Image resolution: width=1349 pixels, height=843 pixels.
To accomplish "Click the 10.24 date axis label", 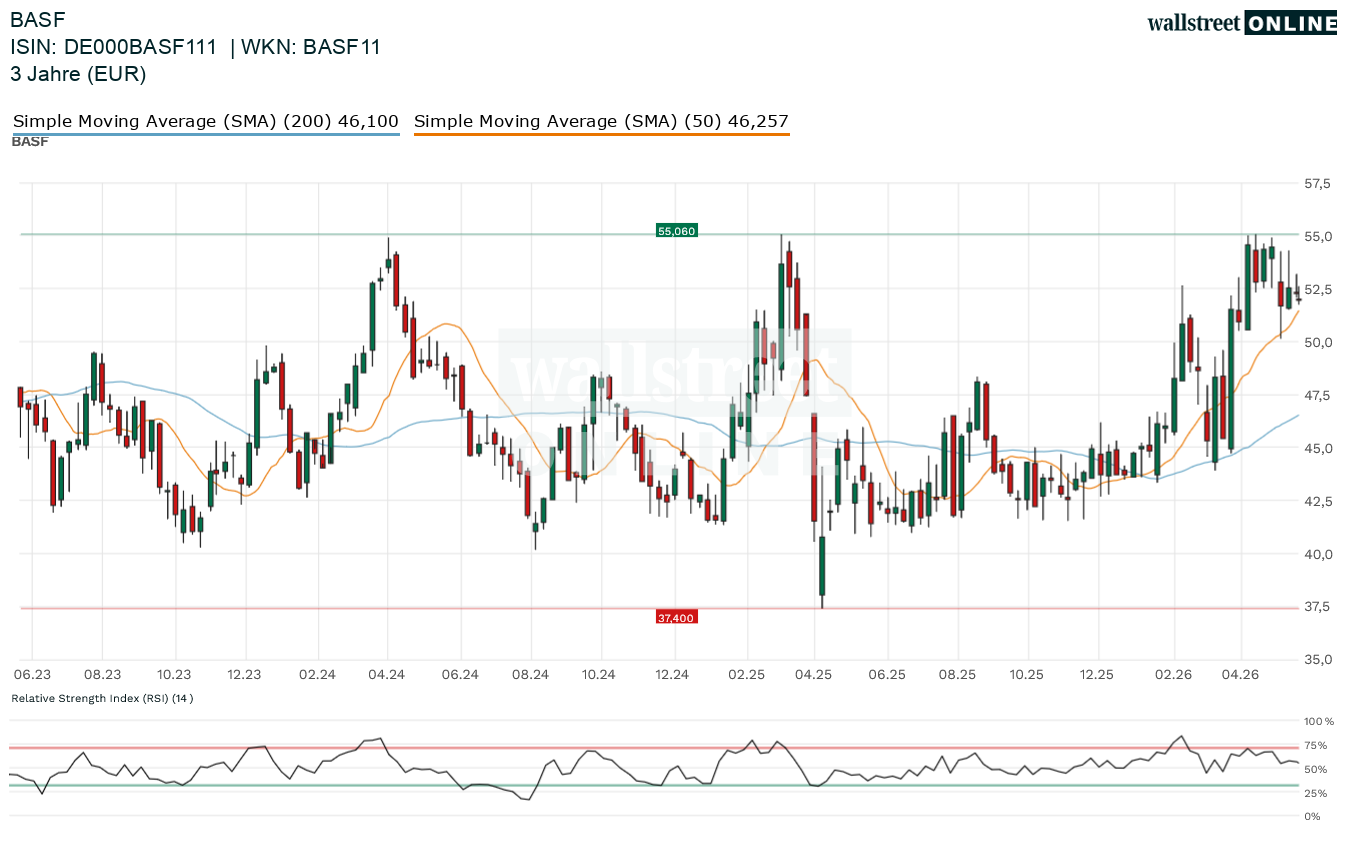I will (598, 675).
